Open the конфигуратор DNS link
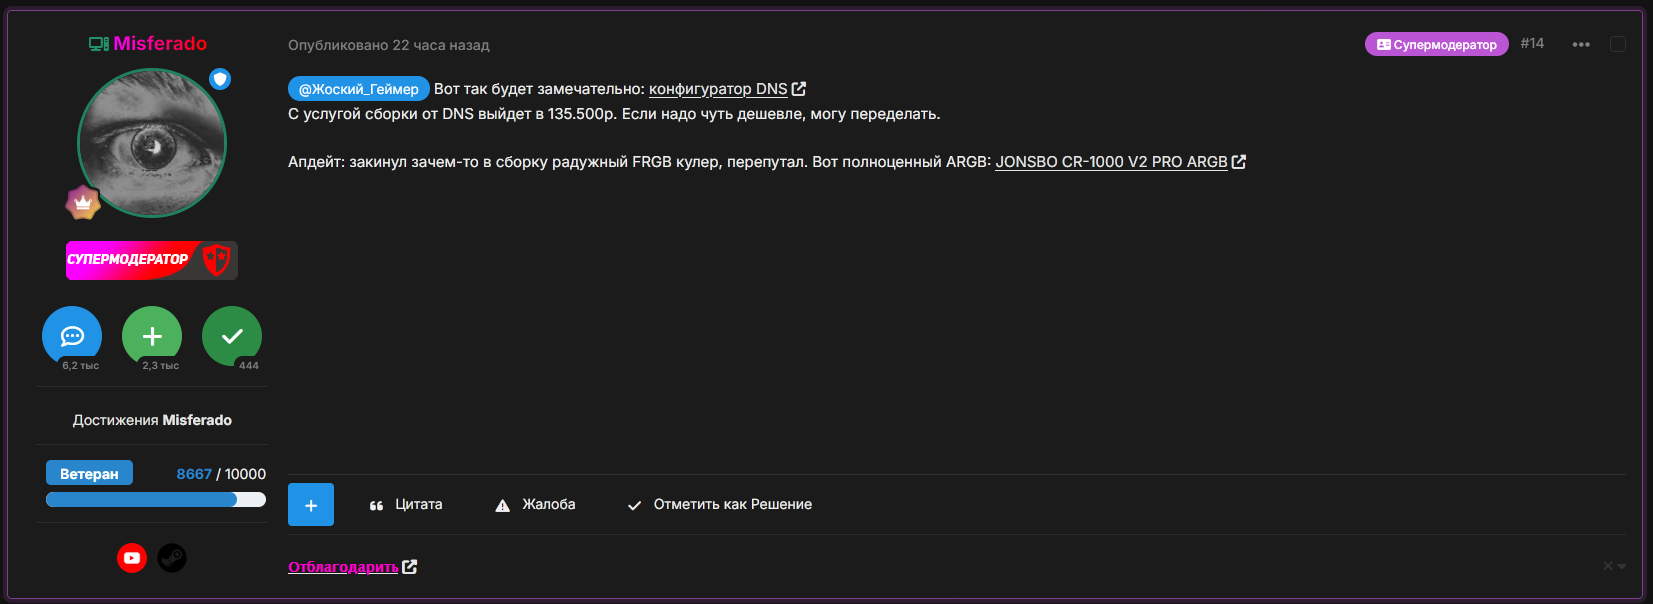1653x604 pixels. 718,89
